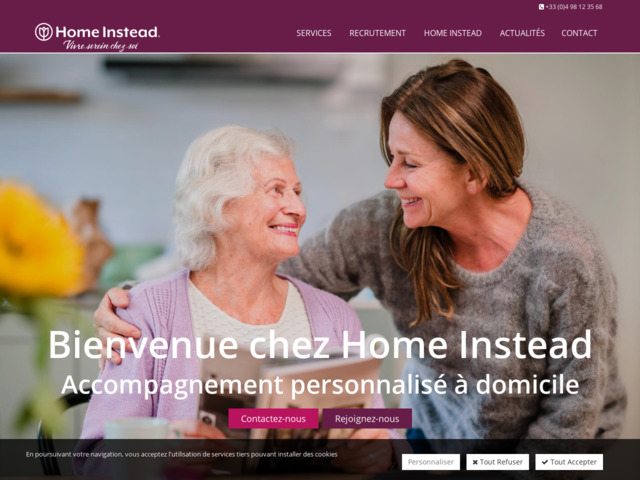640x480 pixels.
Task: Click the Contactez-nous button
Action: tap(273, 419)
